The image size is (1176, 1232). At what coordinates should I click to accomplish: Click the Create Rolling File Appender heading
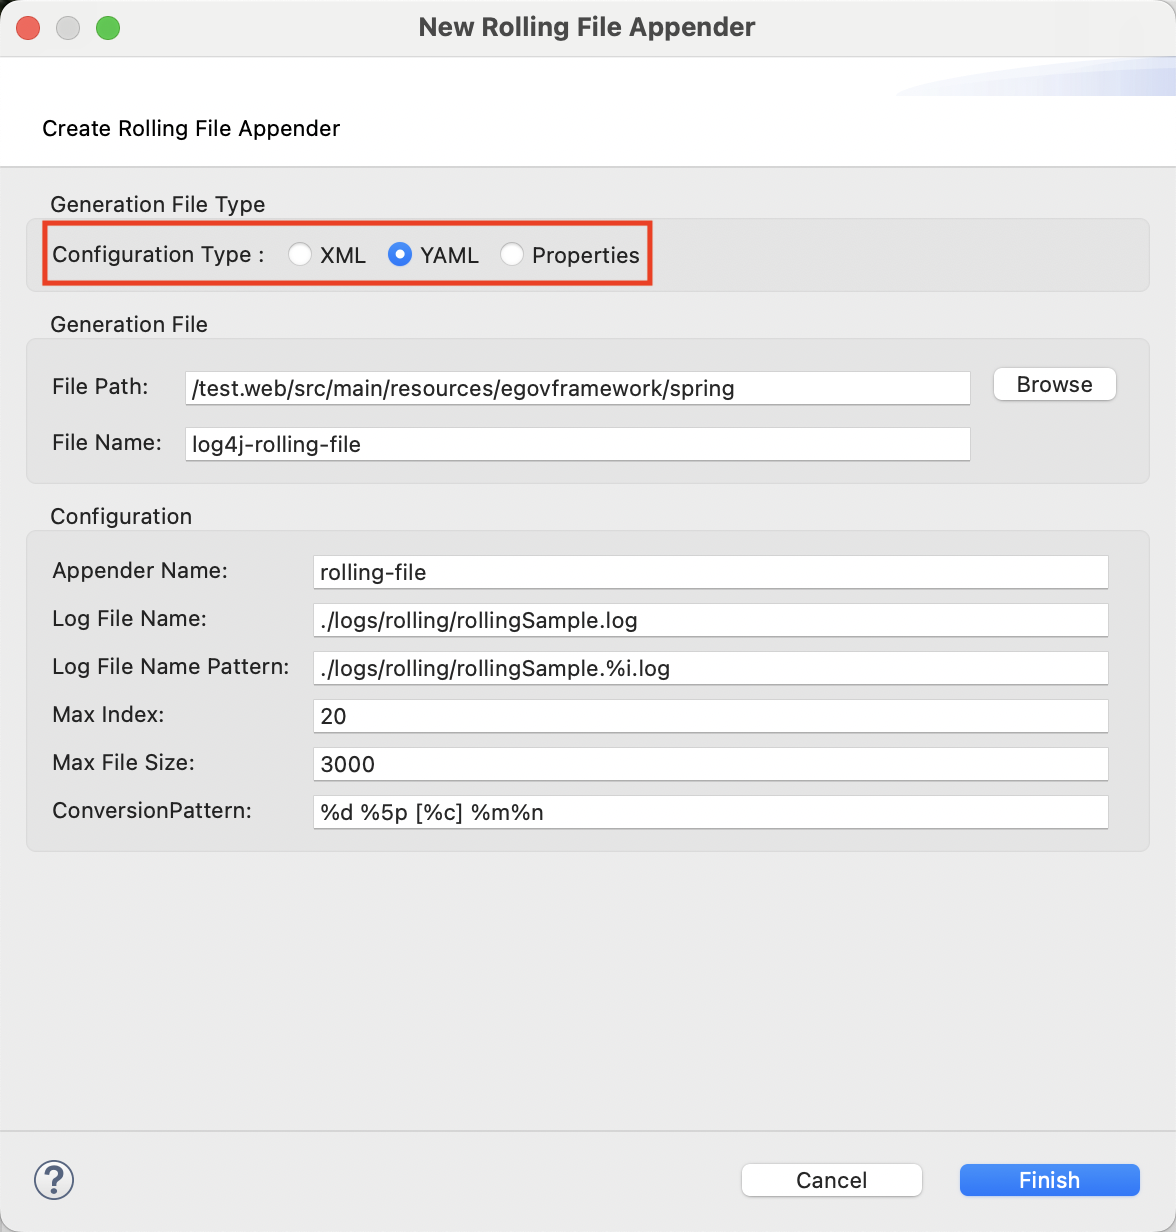[191, 129]
